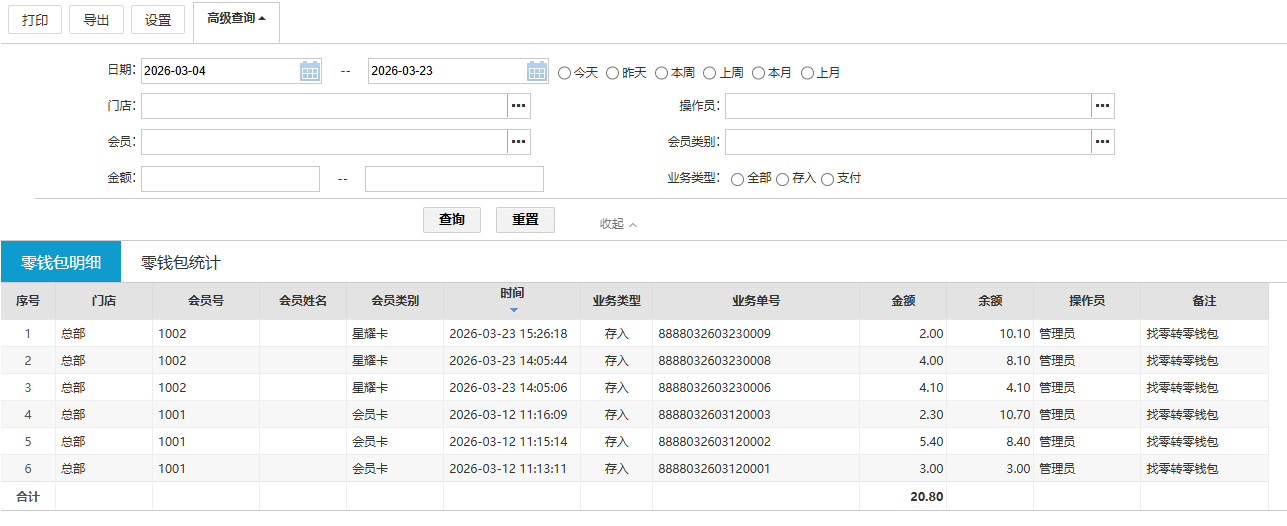Click the member field ellipsis browse button
1287x526 pixels.
coord(518,142)
